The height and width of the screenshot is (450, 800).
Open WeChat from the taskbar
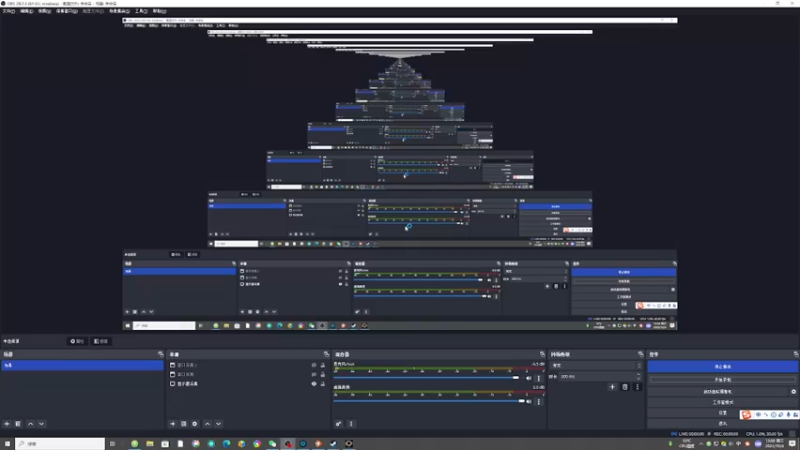pyautogui.click(x=272, y=444)
